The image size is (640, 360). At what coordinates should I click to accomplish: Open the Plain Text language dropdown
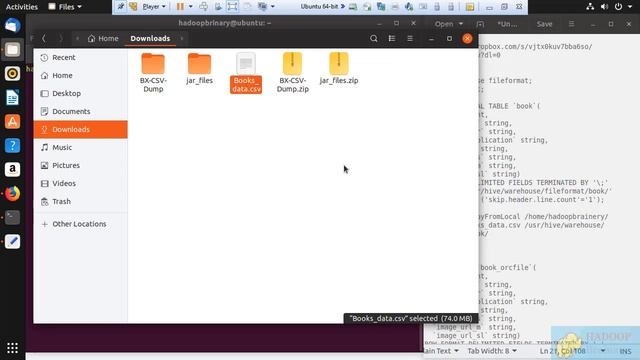[442, 351]
